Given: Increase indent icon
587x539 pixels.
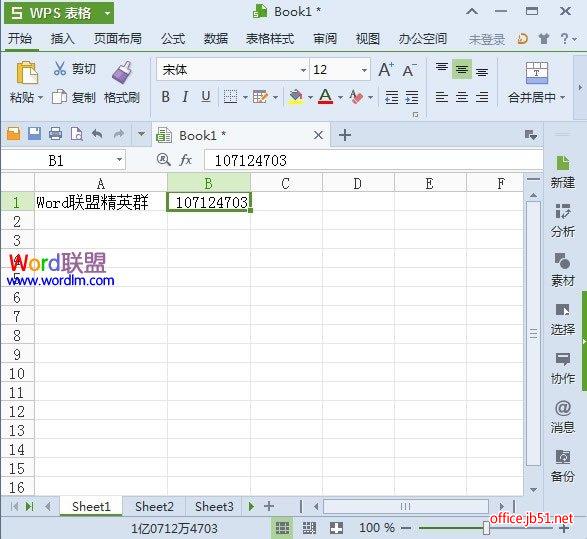Looking at the screenshot, I should tap(412, 97).
